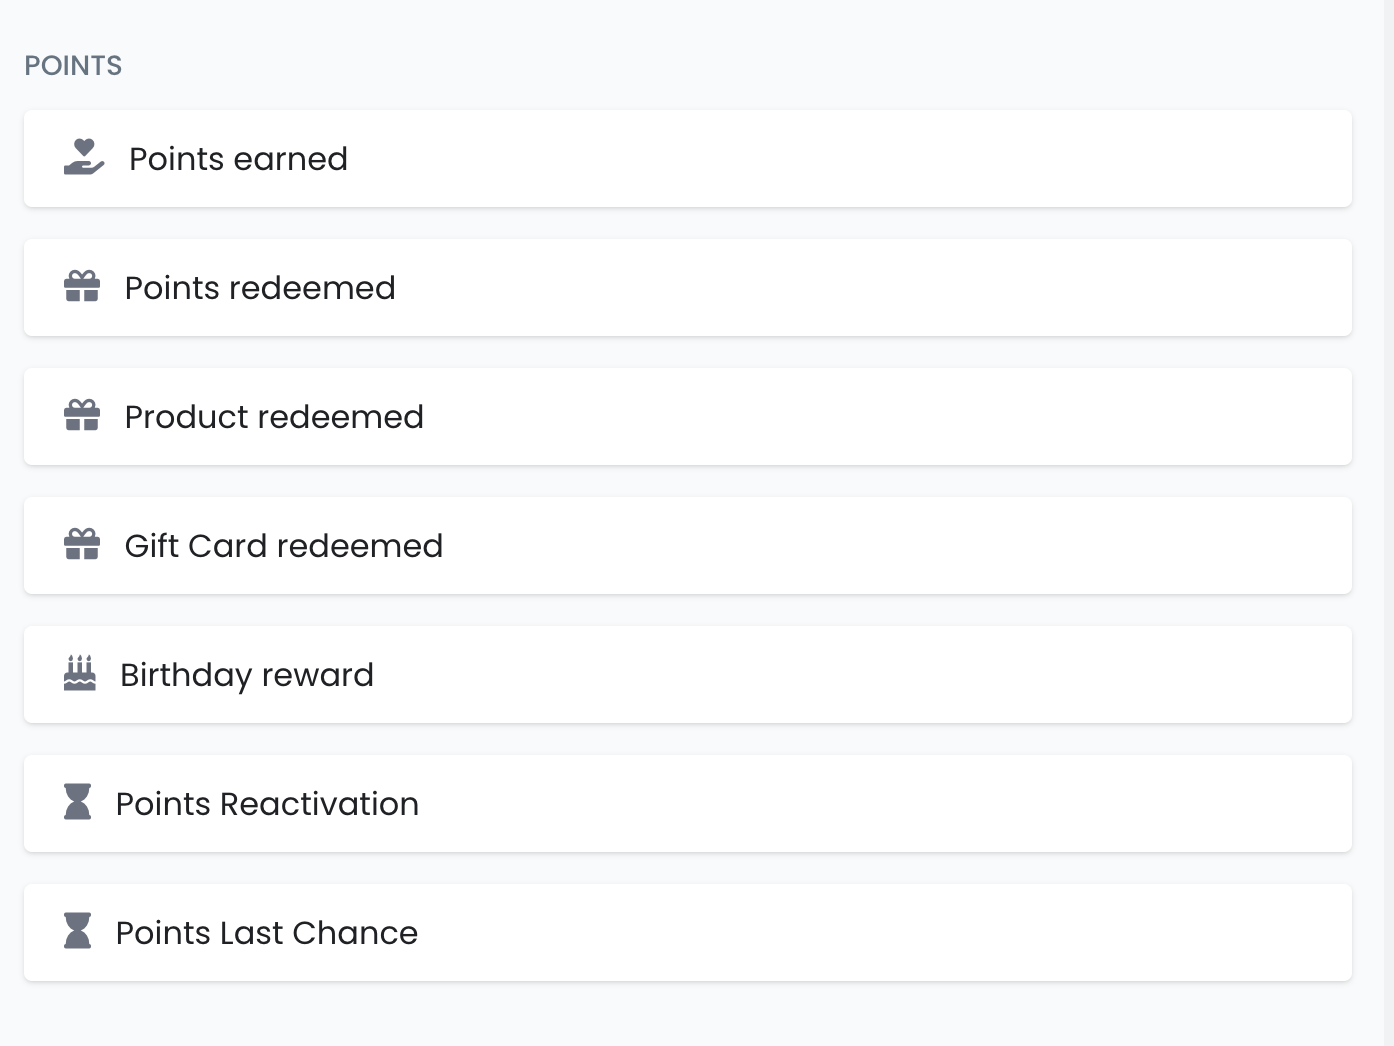This screenshot has height=1046, width=1394.
Task: Click the hourglass icon beside Points Reactivation
Action: point(77,802)
